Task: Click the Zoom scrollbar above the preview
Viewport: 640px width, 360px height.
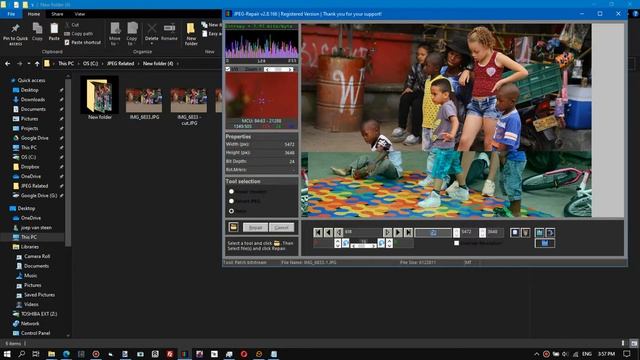Action: (279, 69)
